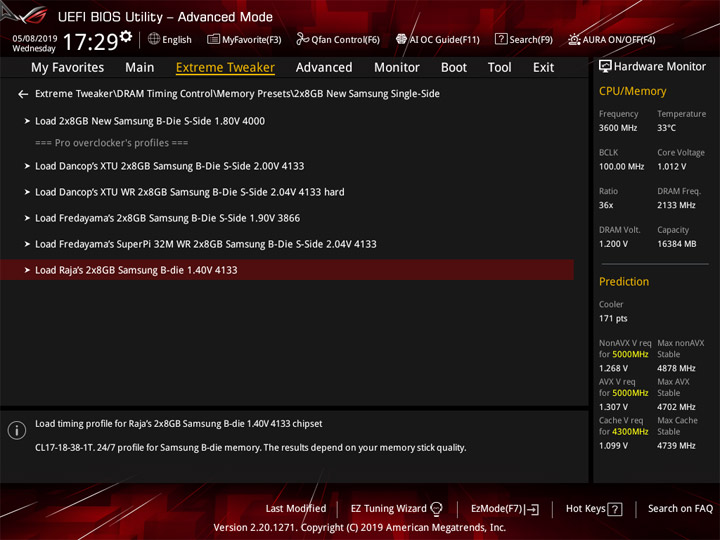Click the Pro overclocker's profiles heading
Screen dimensions: 720x540
112,143
